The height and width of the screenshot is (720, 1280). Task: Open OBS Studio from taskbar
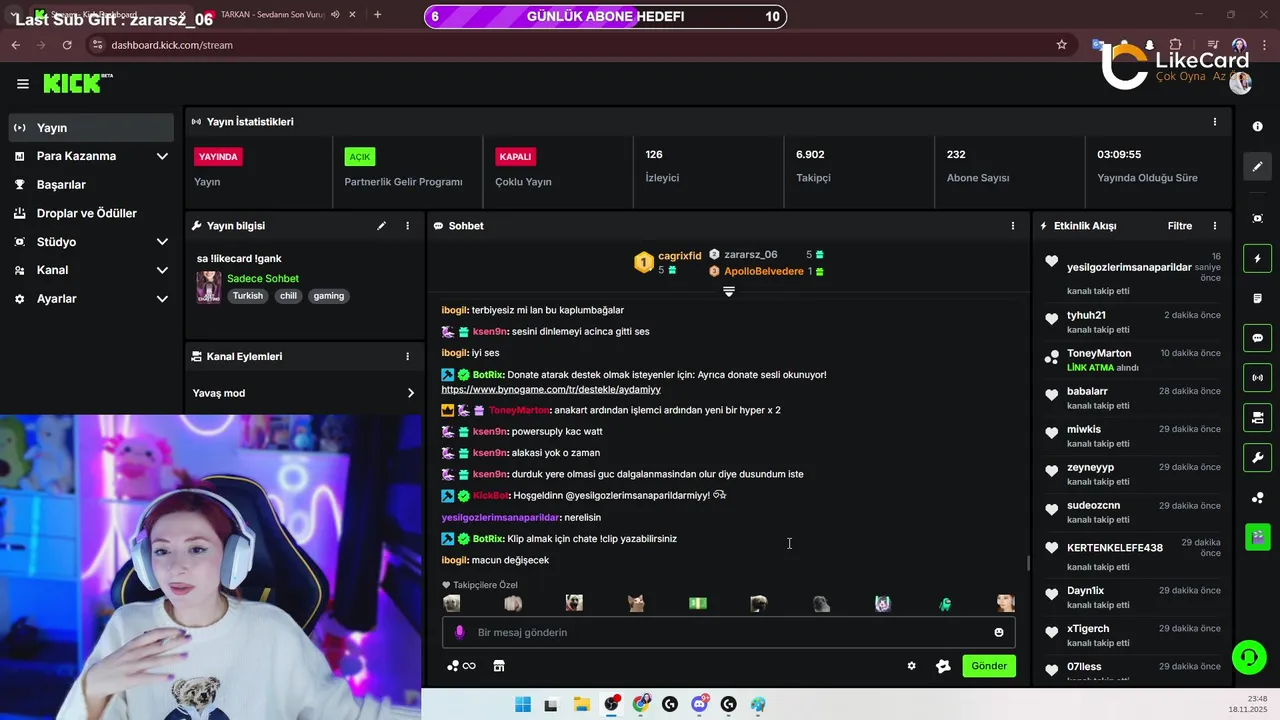pyautogui.click(x=611, y=705)
